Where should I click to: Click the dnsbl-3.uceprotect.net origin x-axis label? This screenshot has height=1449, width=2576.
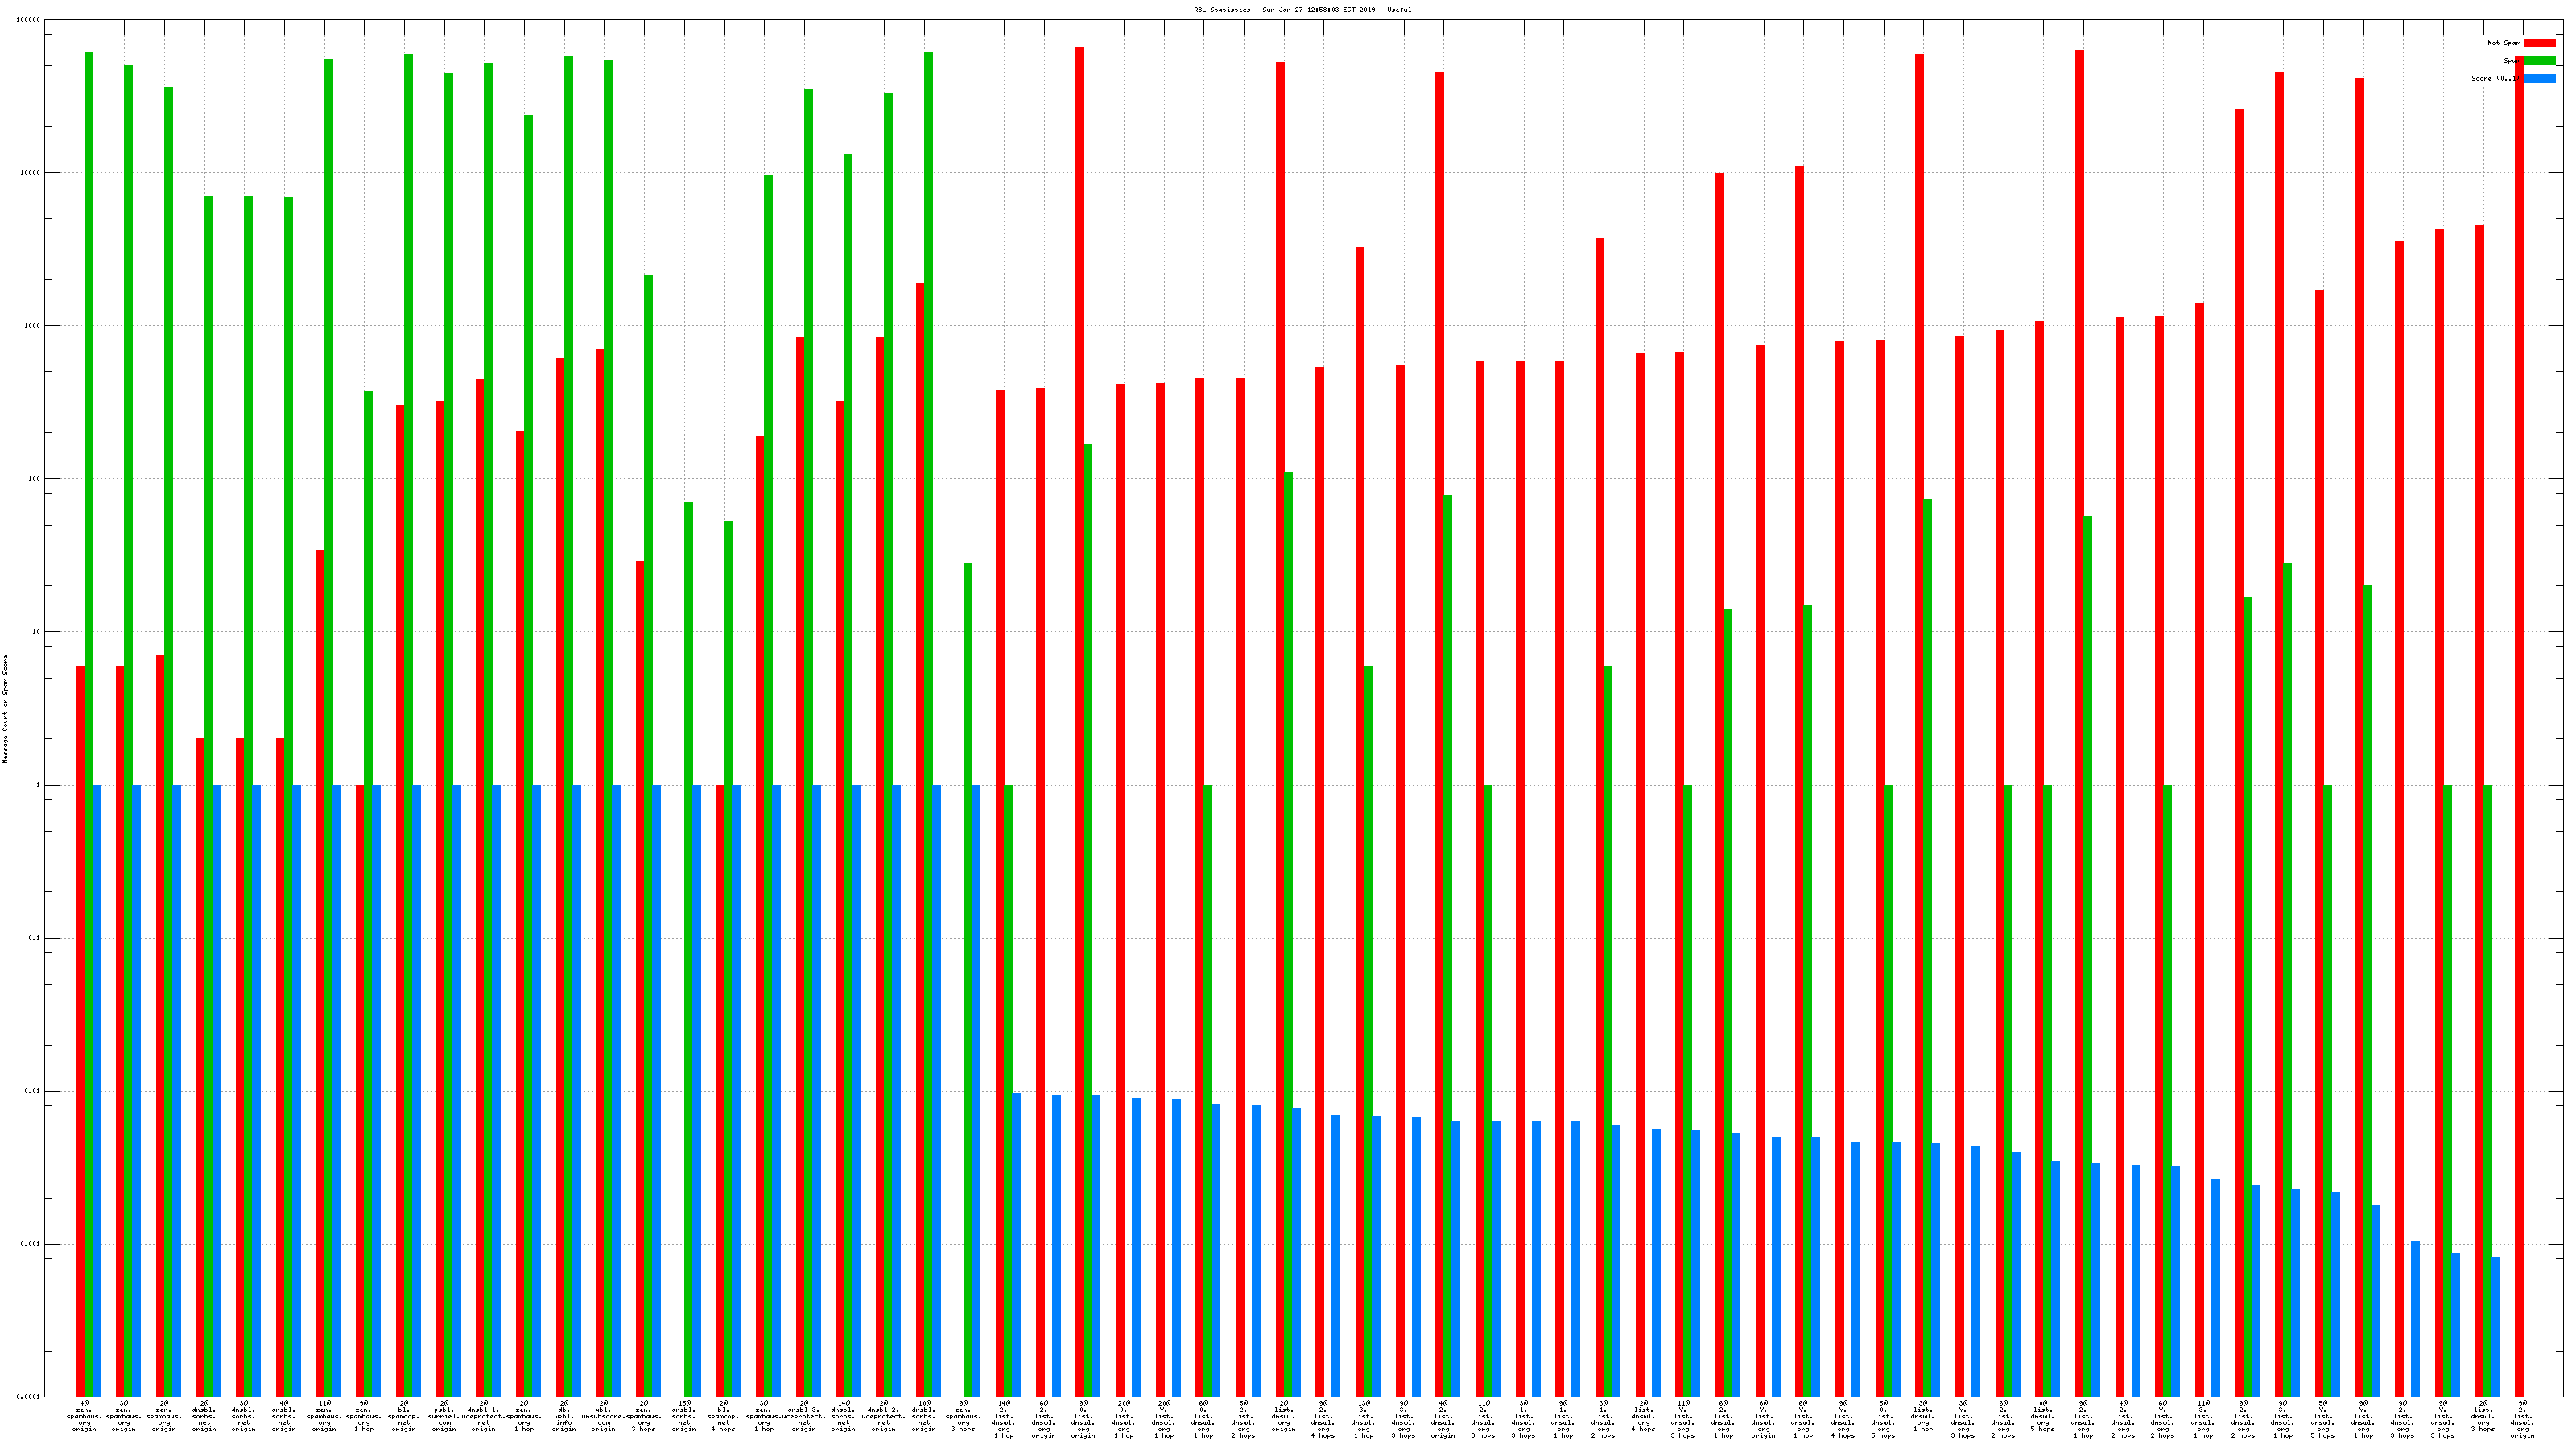(804, 1416)
